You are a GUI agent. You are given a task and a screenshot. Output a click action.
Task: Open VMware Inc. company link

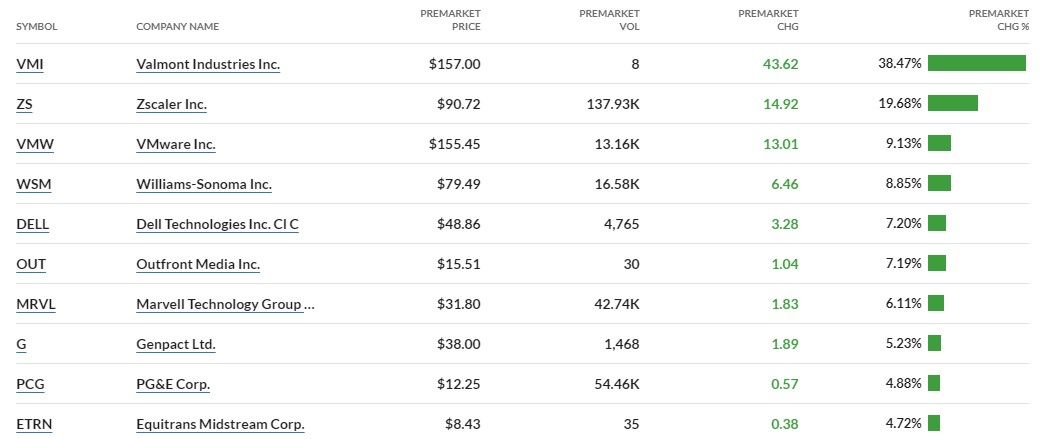coord(175,144)
